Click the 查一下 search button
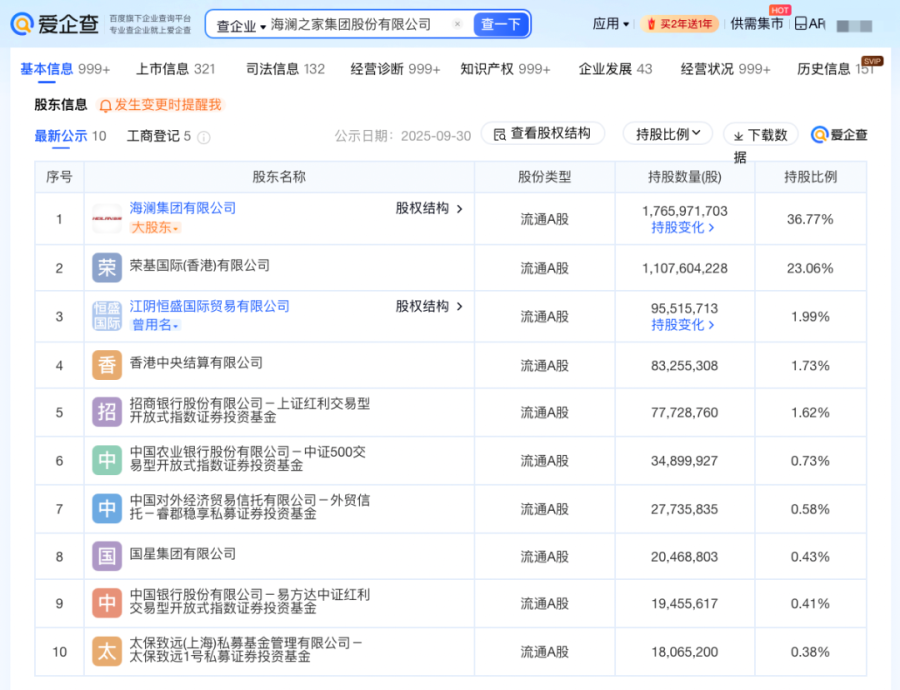 click(x=500, y=24)
